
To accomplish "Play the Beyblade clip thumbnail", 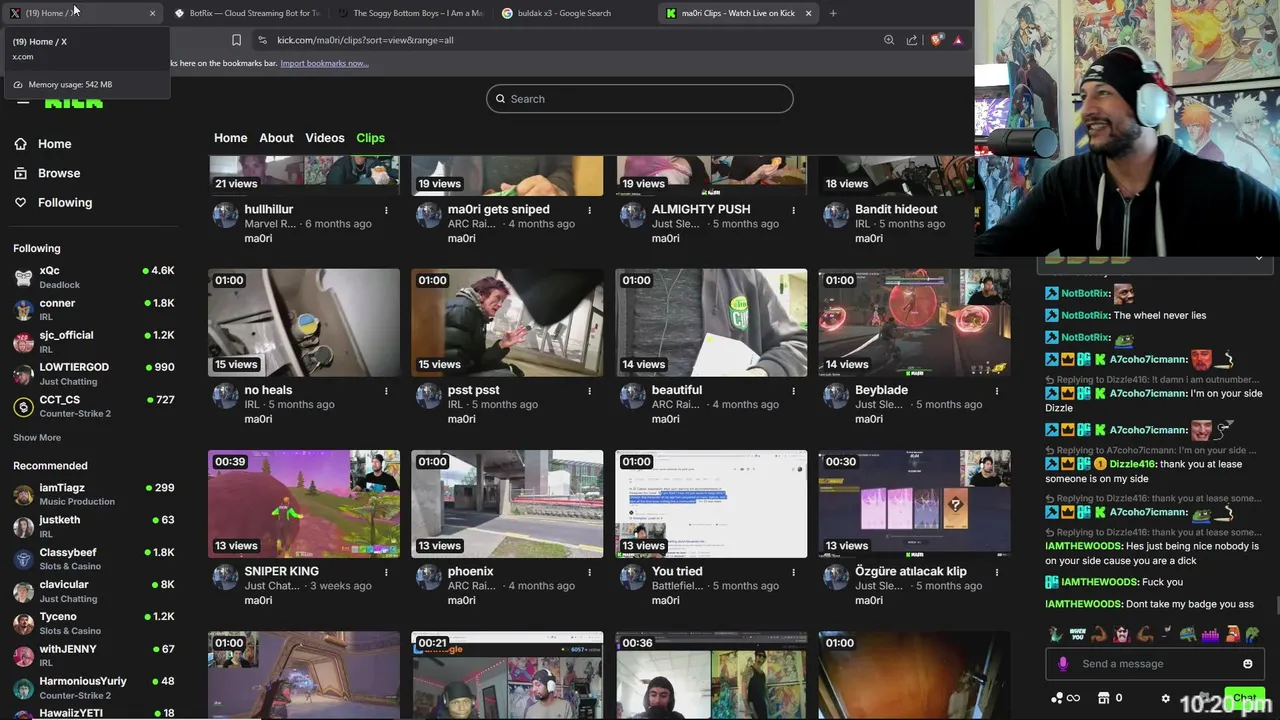I will (914, 322).
